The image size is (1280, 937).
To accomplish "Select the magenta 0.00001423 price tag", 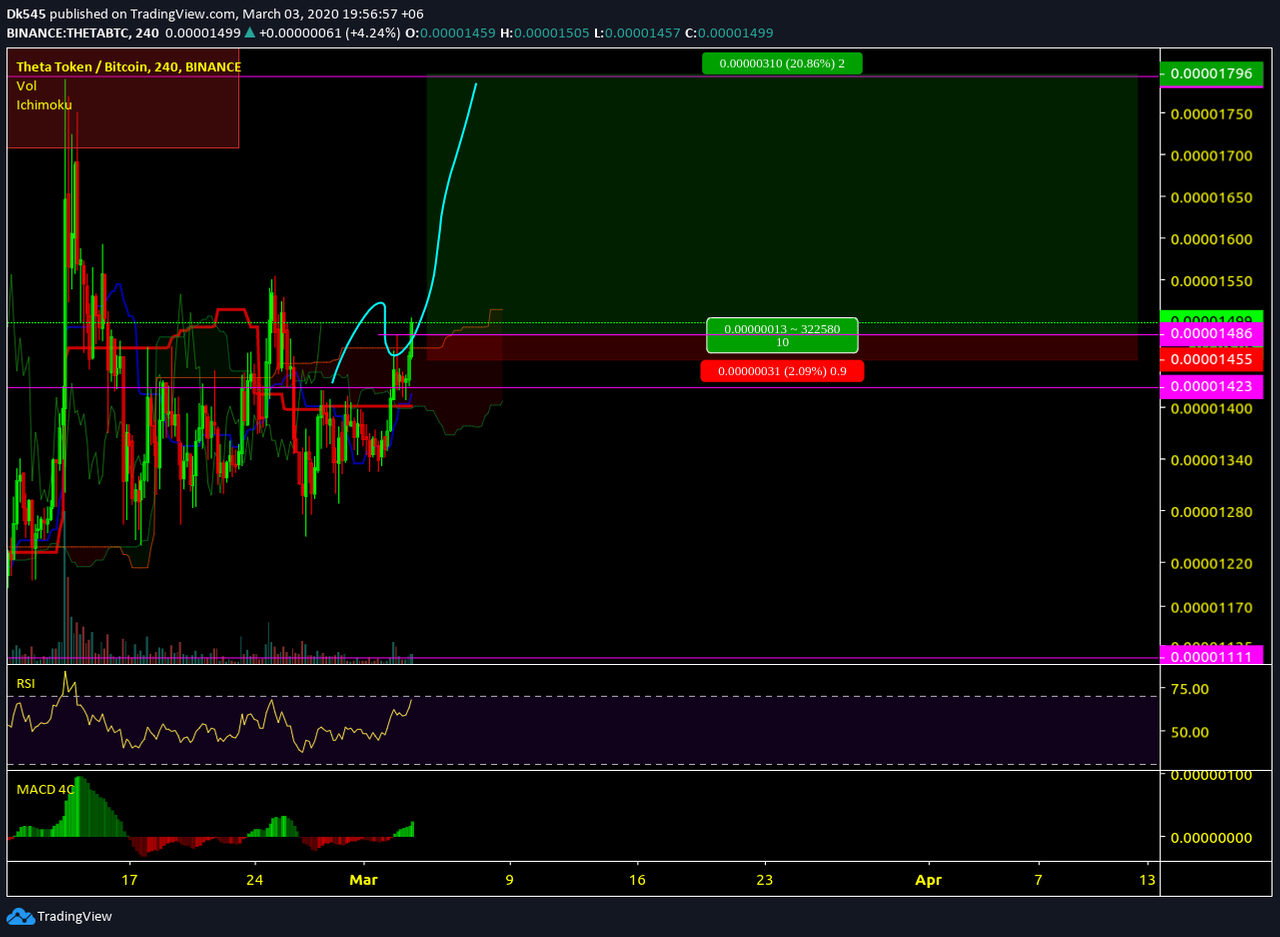I will 1211,386.
